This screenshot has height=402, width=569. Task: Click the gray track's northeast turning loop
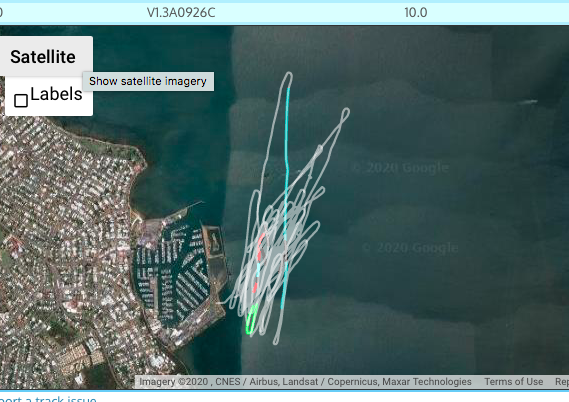point(345,113)
